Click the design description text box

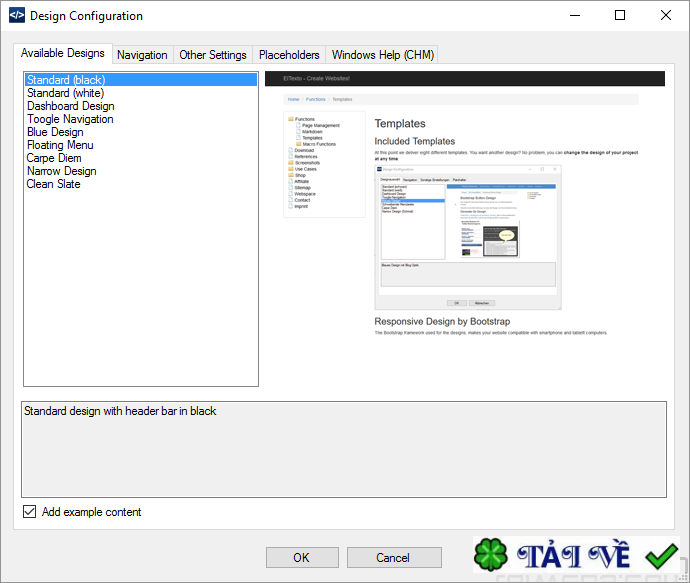click(x=344, y=449)
